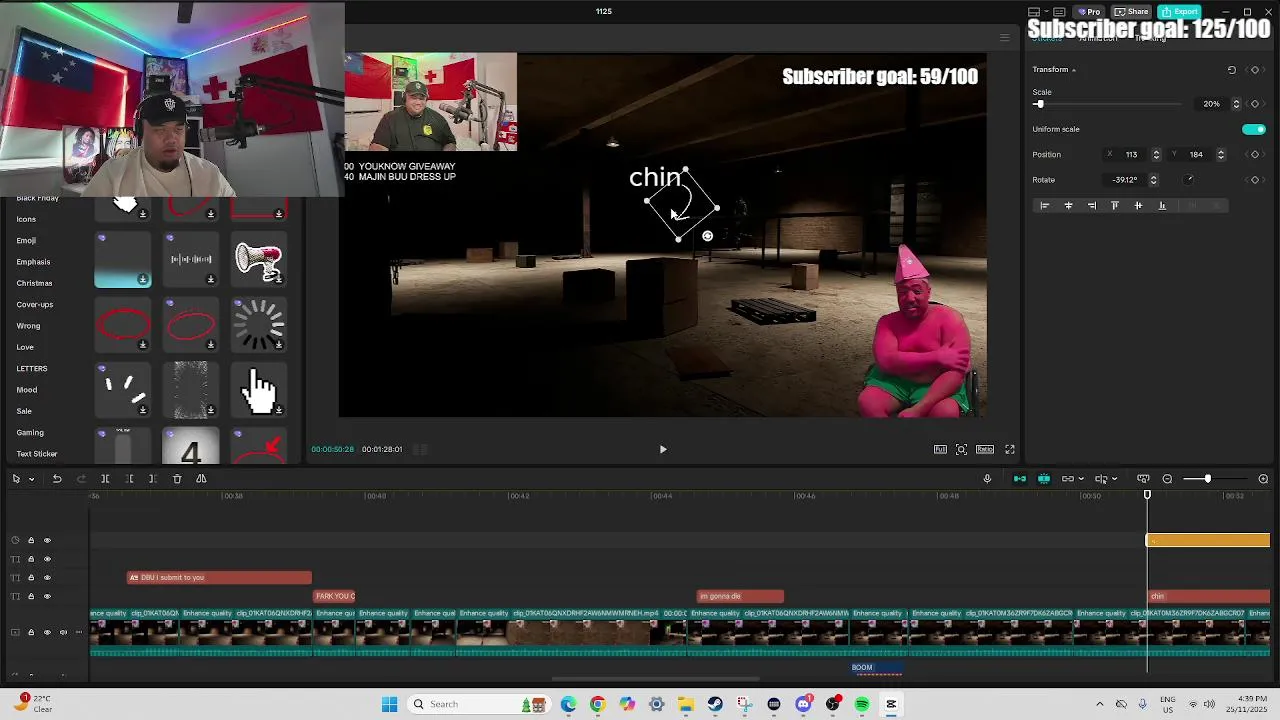Click the fit timeline to window icon
1280x720 pixels.
click(1143, 479)
